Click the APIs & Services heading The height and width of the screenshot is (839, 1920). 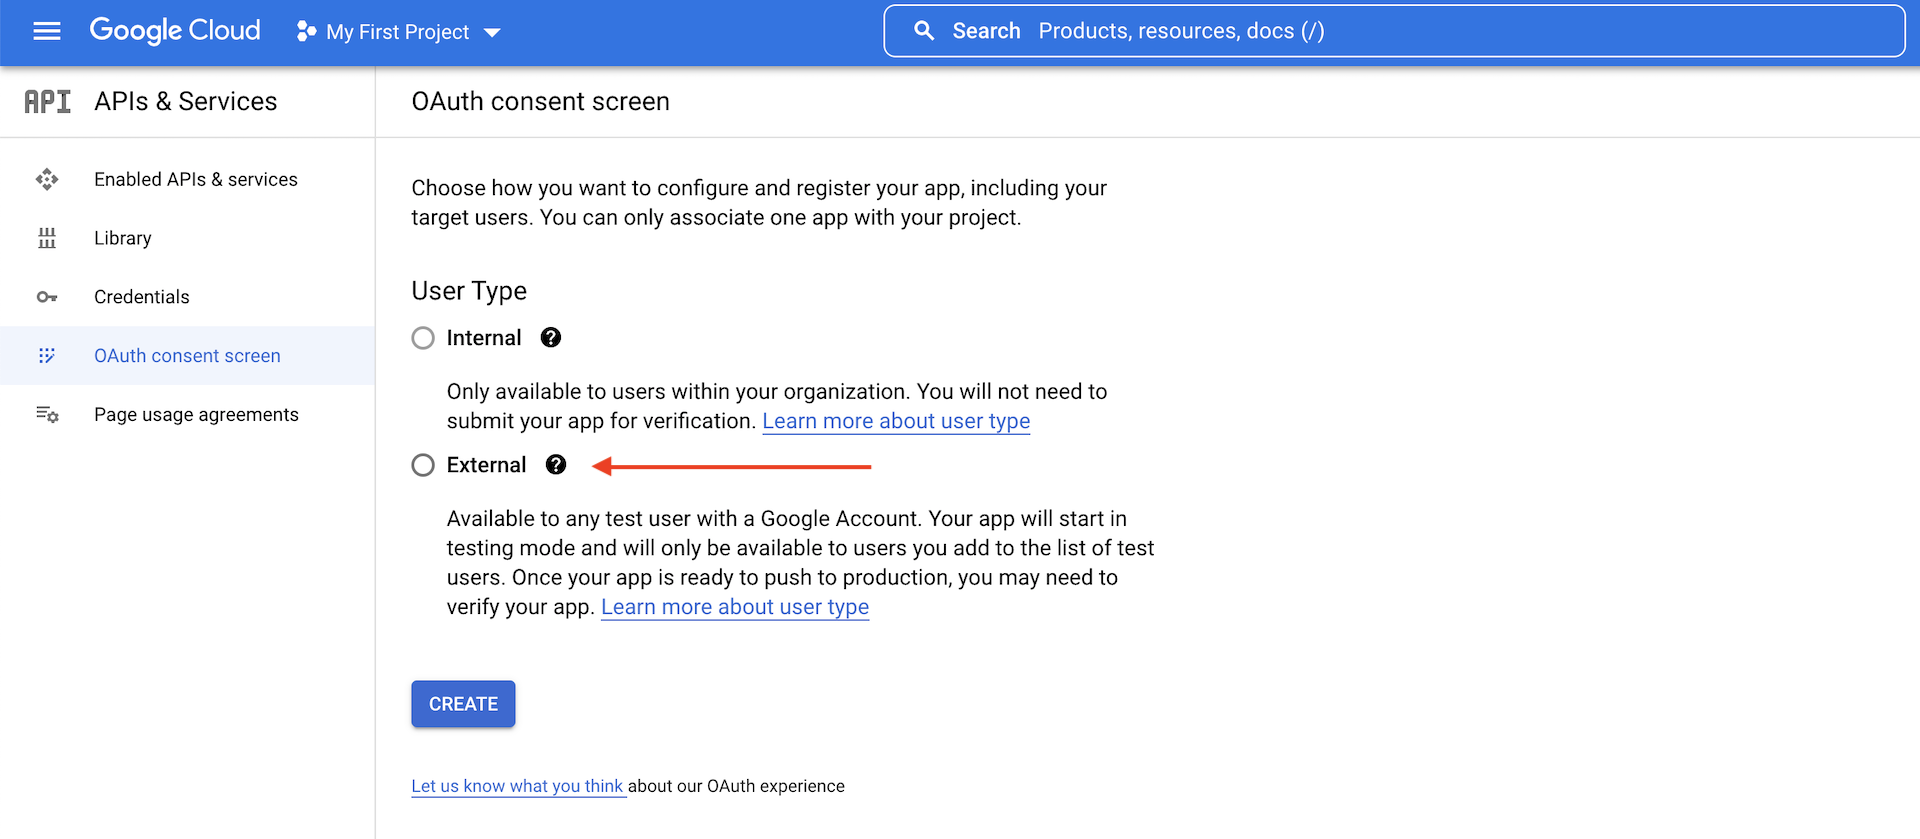pos(186,101)
